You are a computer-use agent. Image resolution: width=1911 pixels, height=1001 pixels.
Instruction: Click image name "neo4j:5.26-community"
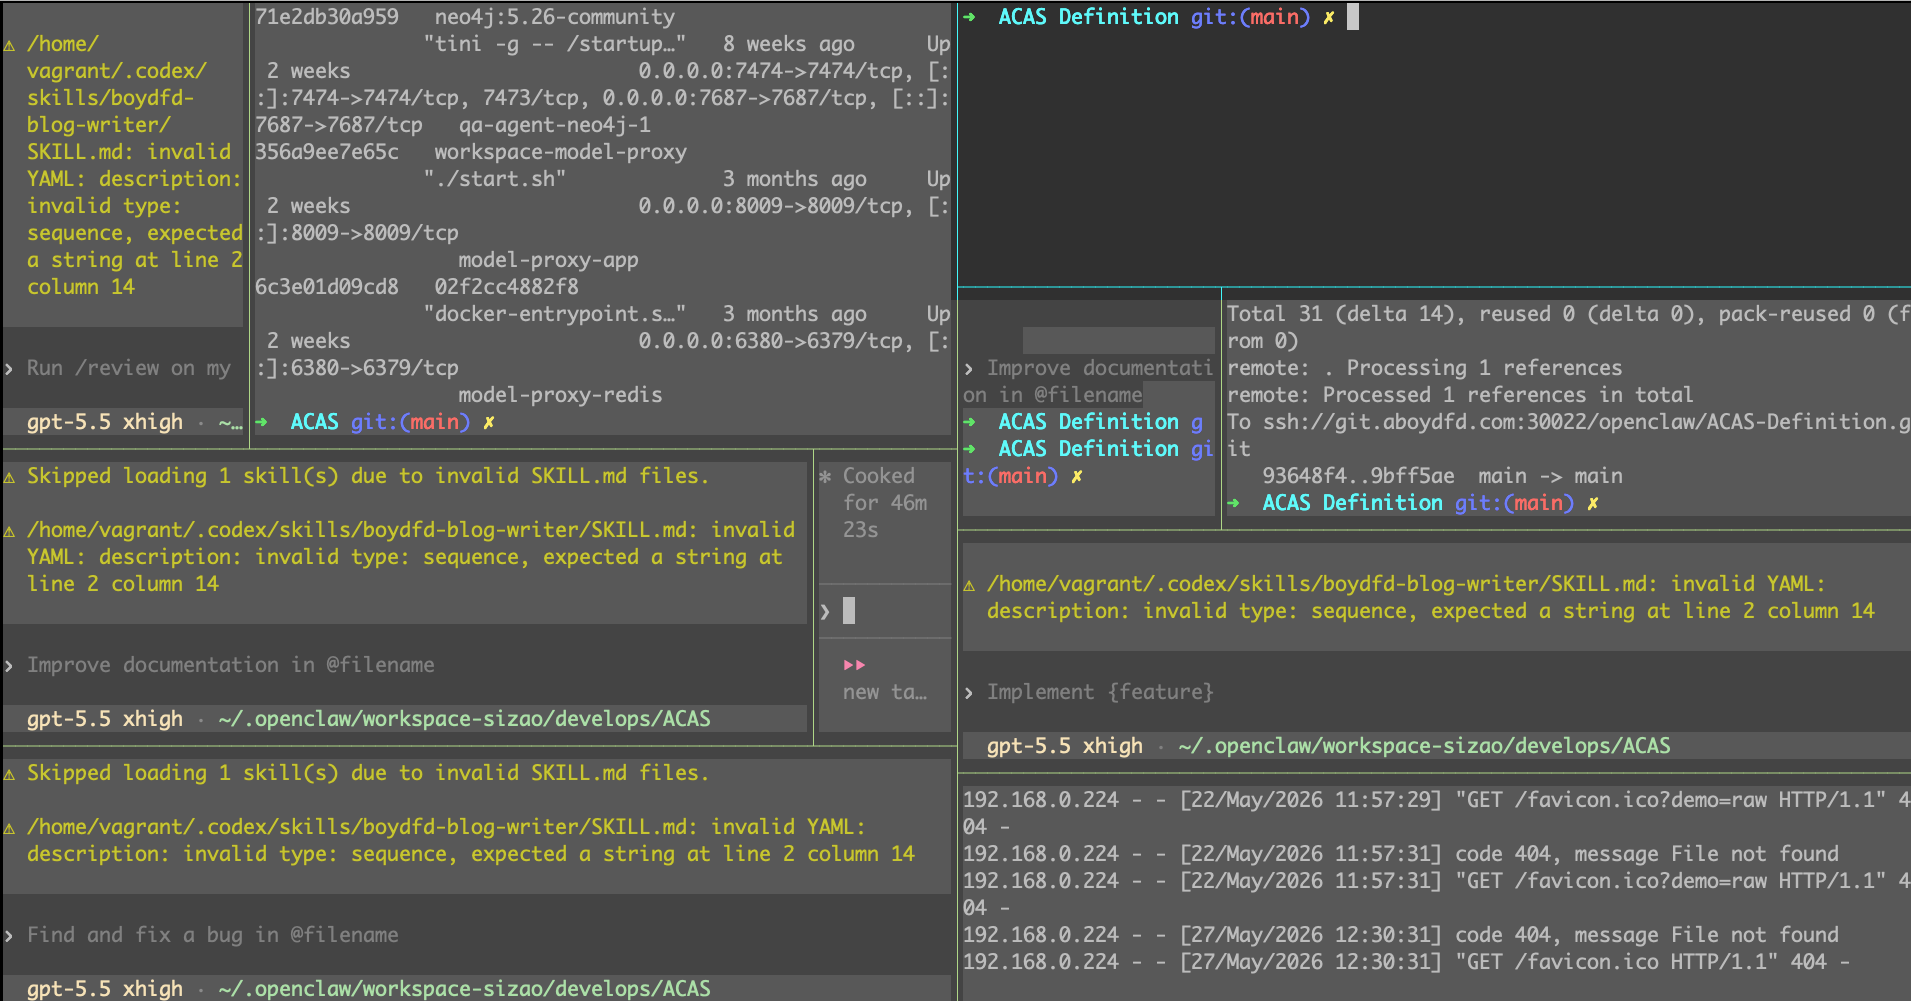[x=555, y=17]
